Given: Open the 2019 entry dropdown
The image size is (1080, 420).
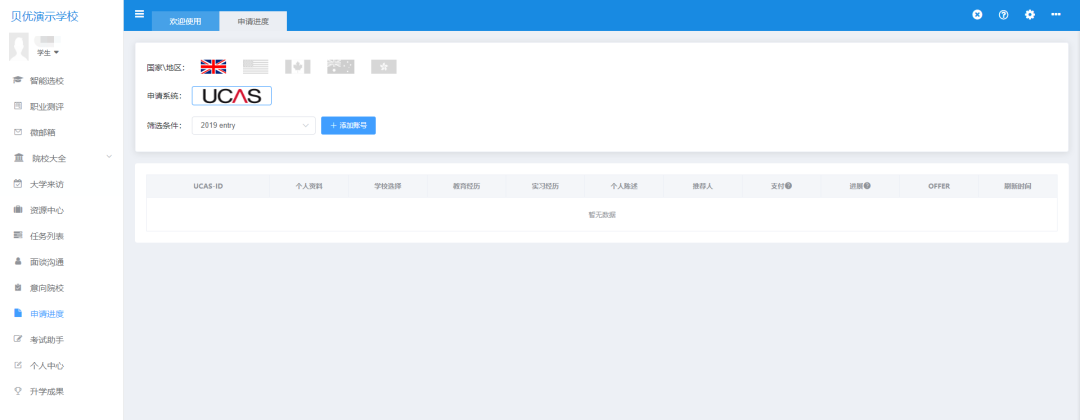Looking at the screenshot, I should (x=254, y=126).
